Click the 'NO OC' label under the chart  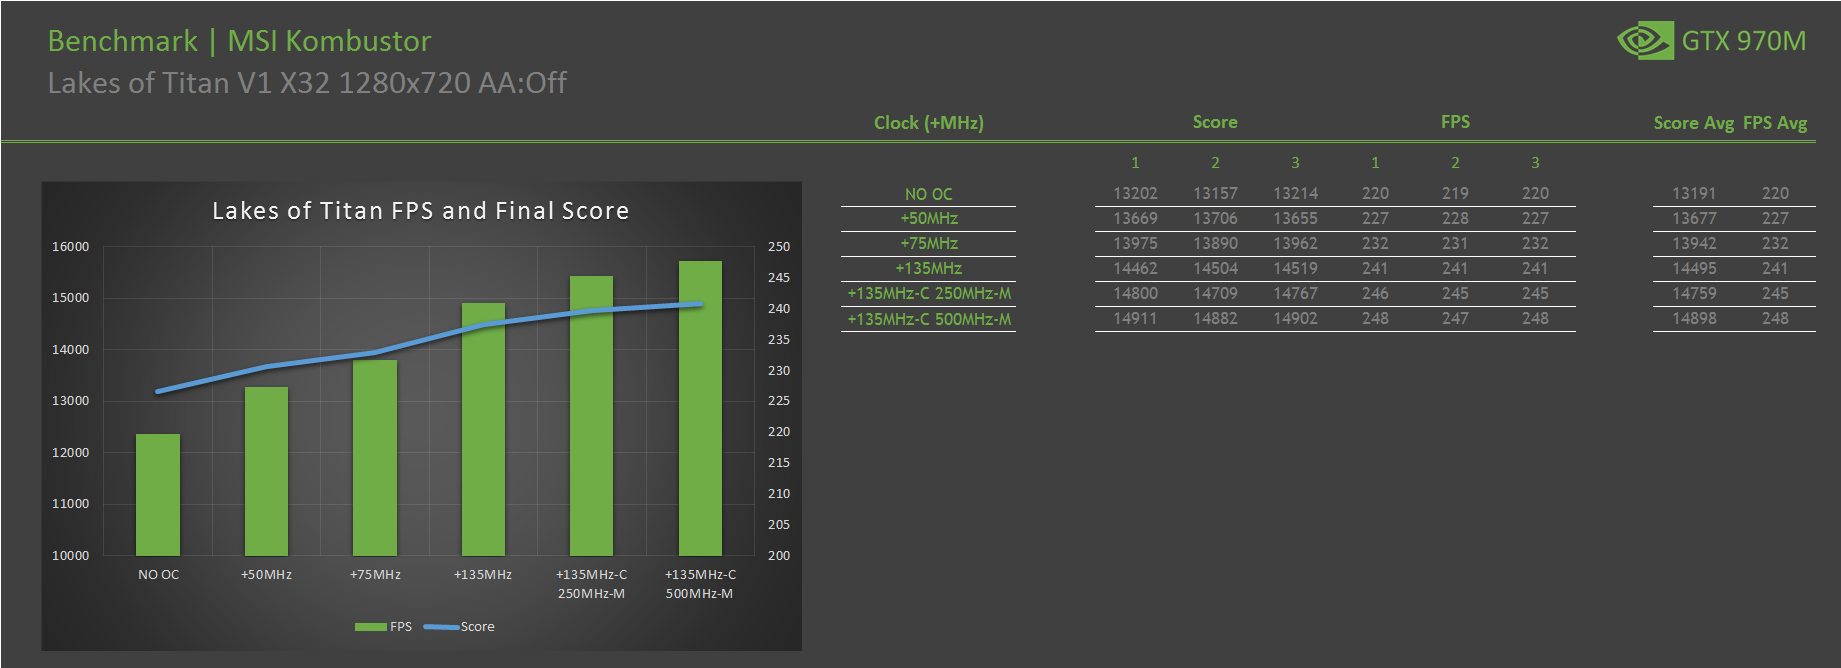click(x=158, y=575)
